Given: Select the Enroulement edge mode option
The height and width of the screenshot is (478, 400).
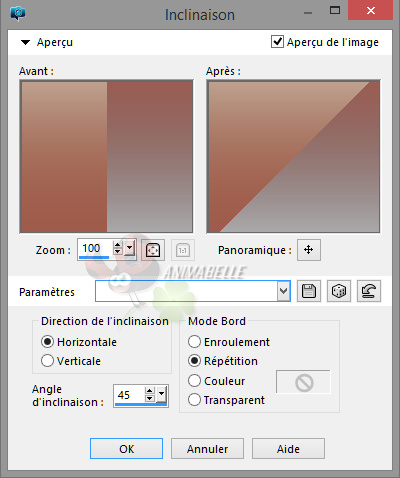Looking at the screenshot, I should (194, 342).
